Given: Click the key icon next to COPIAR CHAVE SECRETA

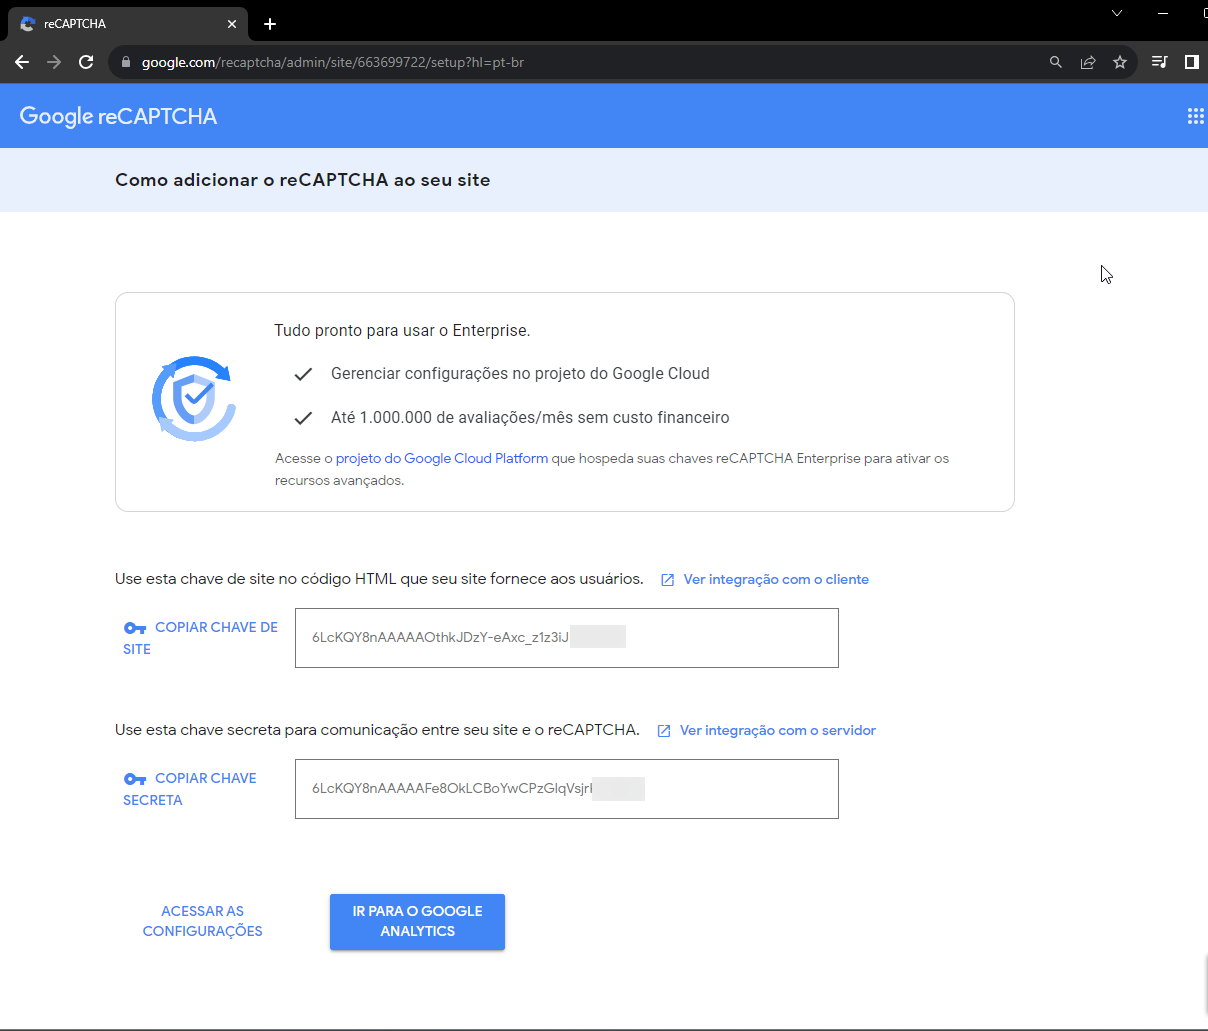Looking at the screenshot, I should (x=135, y=779).
